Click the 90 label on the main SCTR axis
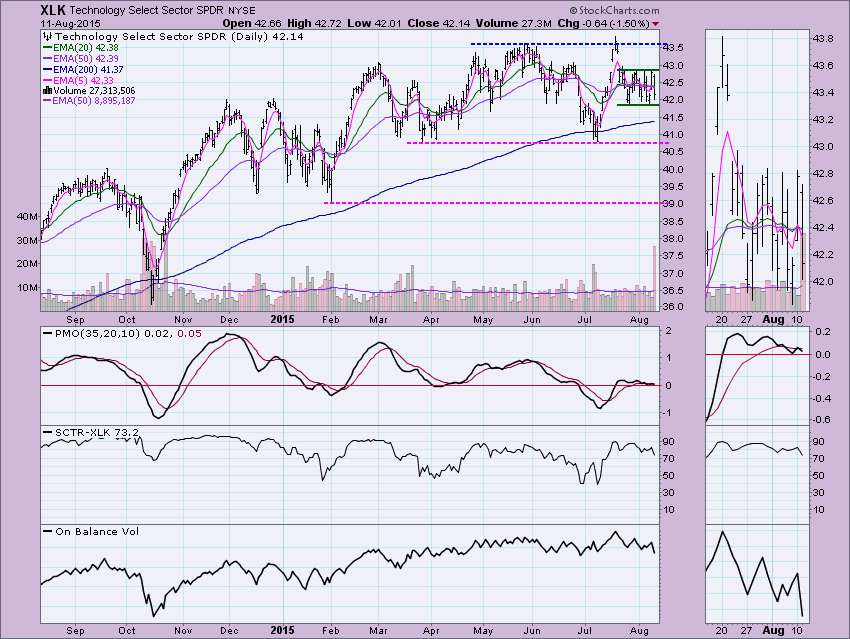The width and height of the screenshot is (850, 639). 669,442
